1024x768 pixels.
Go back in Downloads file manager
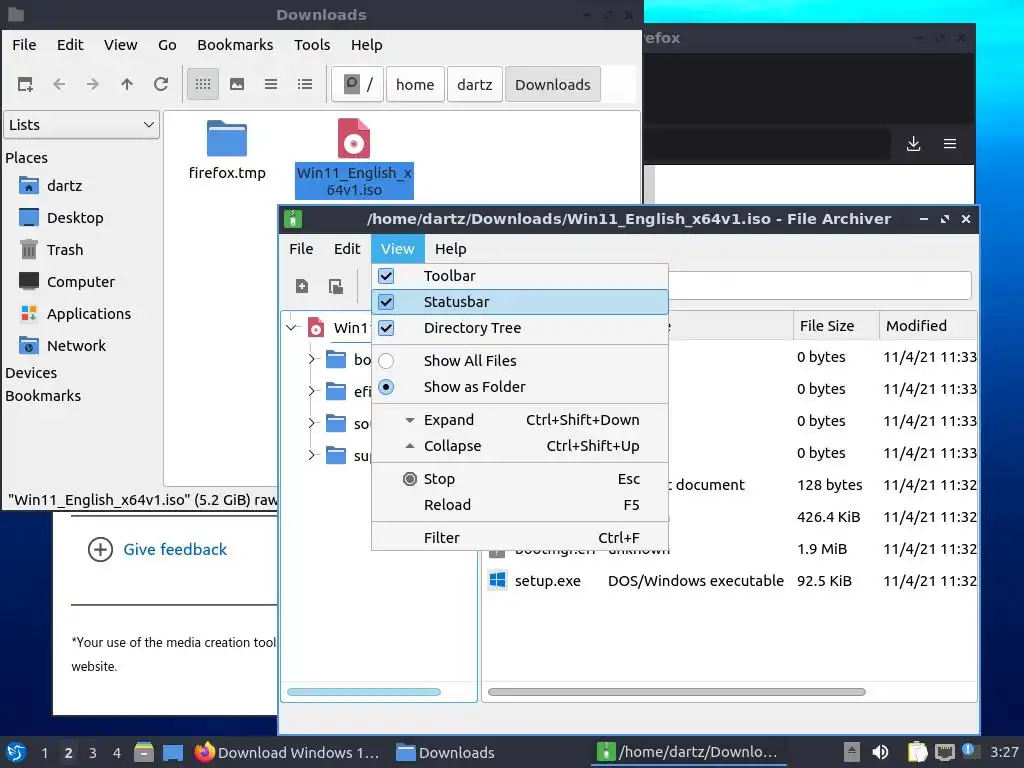(59, 84)
